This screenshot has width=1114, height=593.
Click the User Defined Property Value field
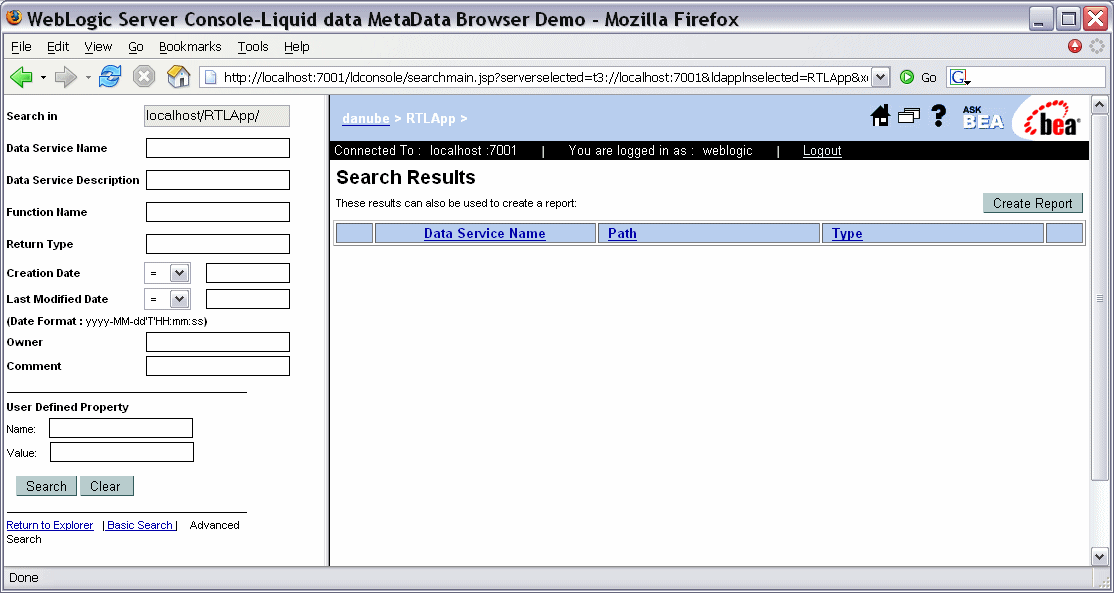pos(121,452)
